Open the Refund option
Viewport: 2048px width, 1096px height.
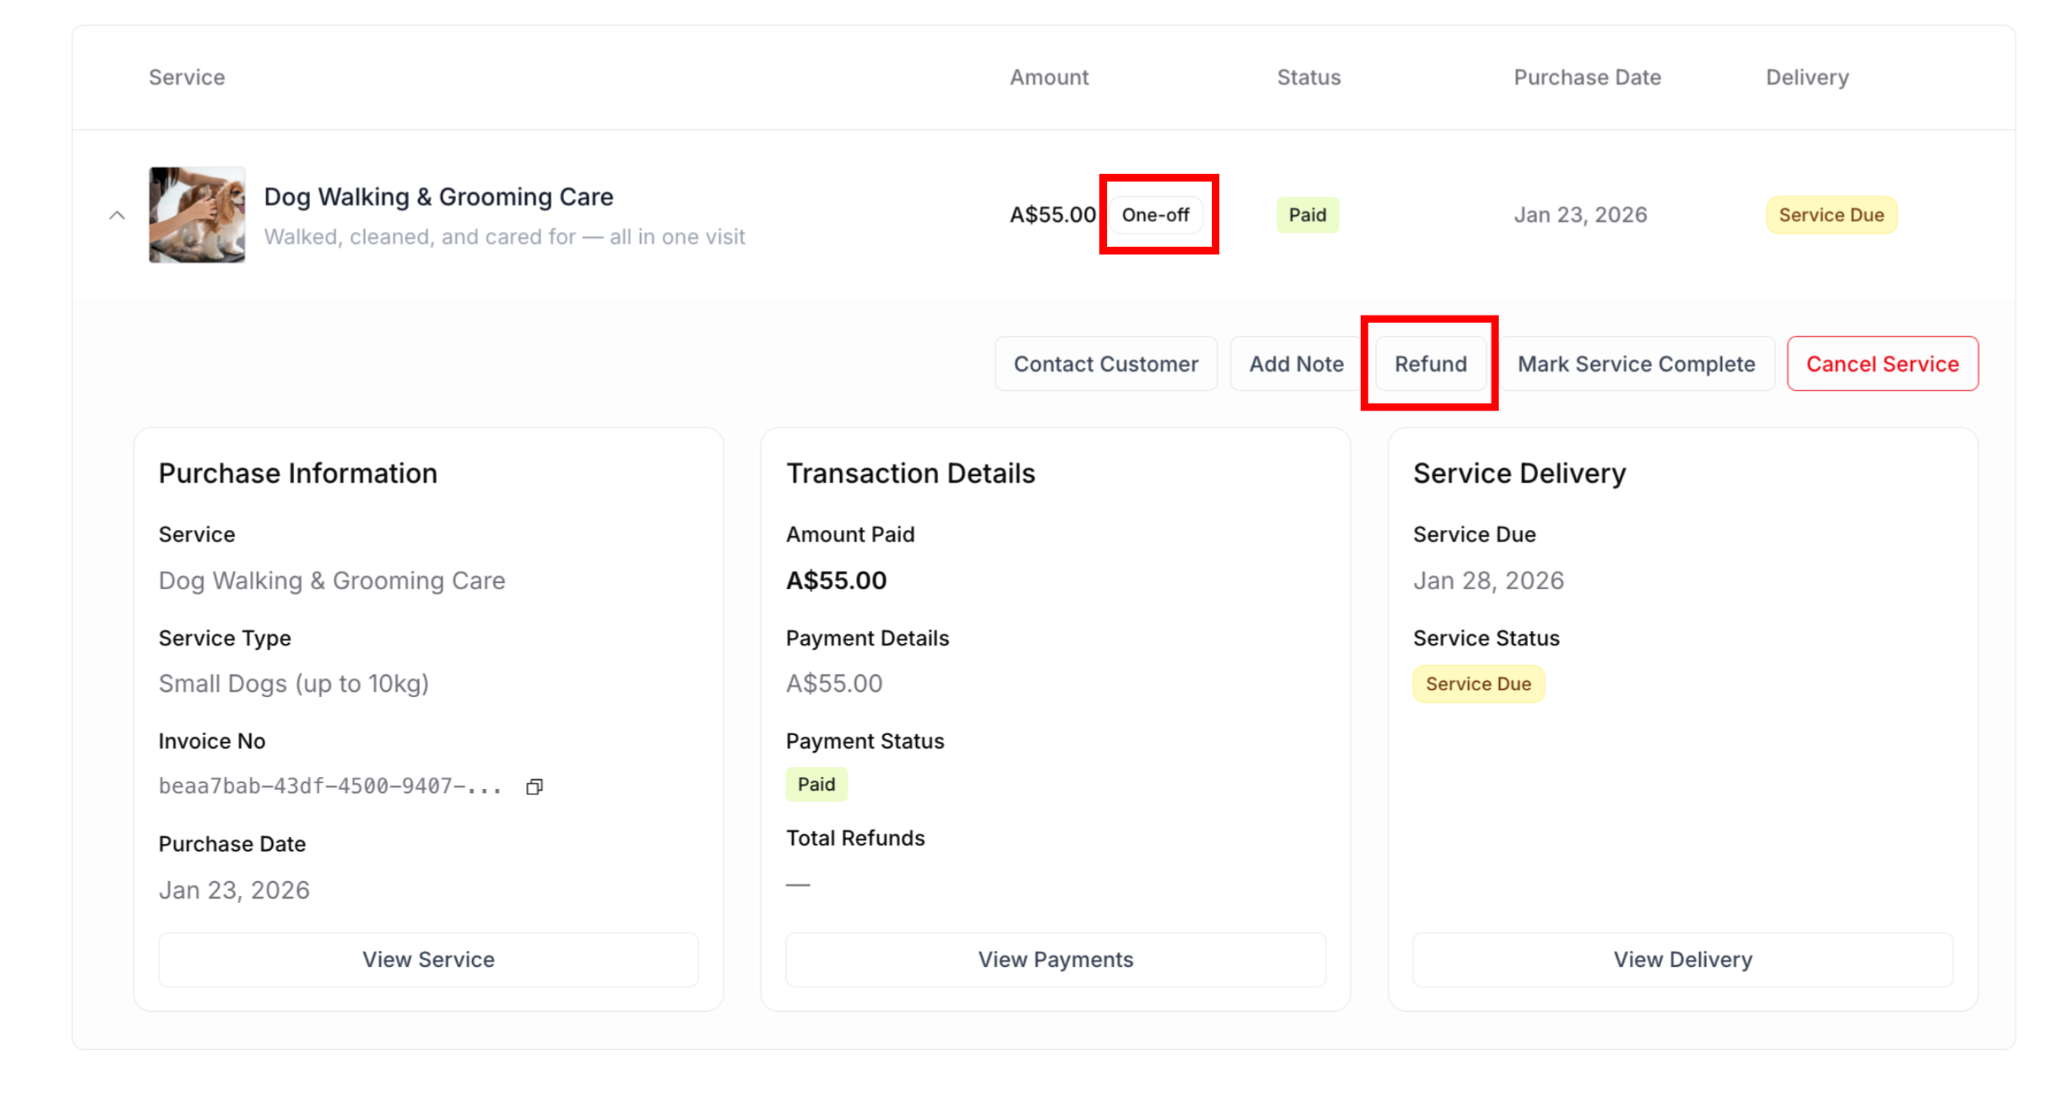(x=1430, y=364)
